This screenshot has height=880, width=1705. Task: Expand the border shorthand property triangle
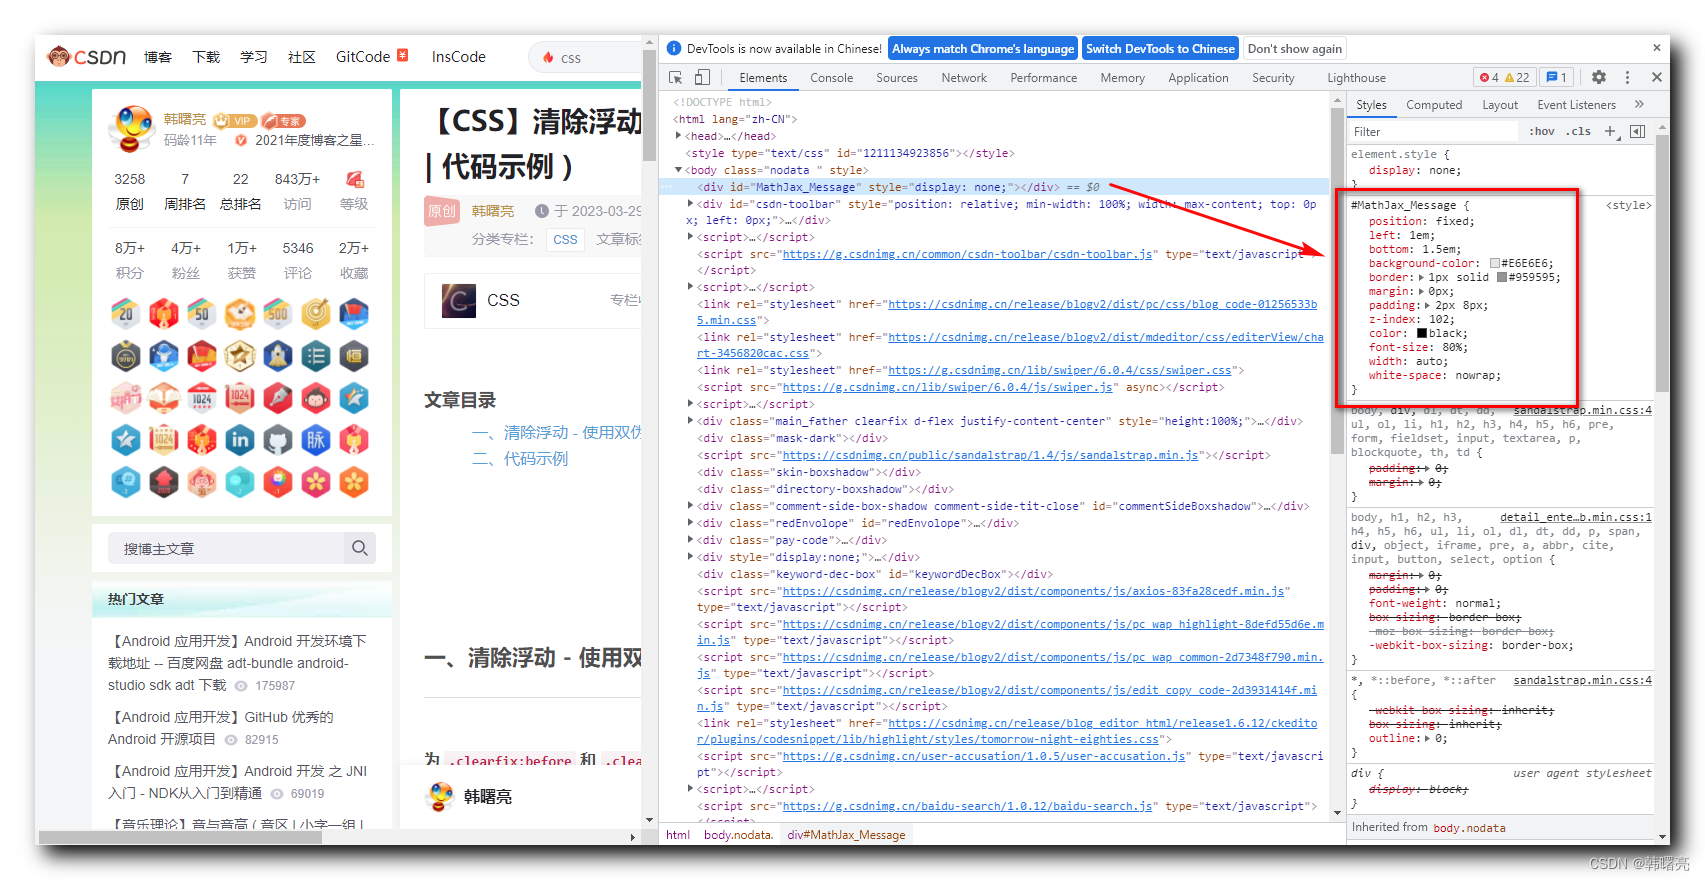click(1421, 278)
